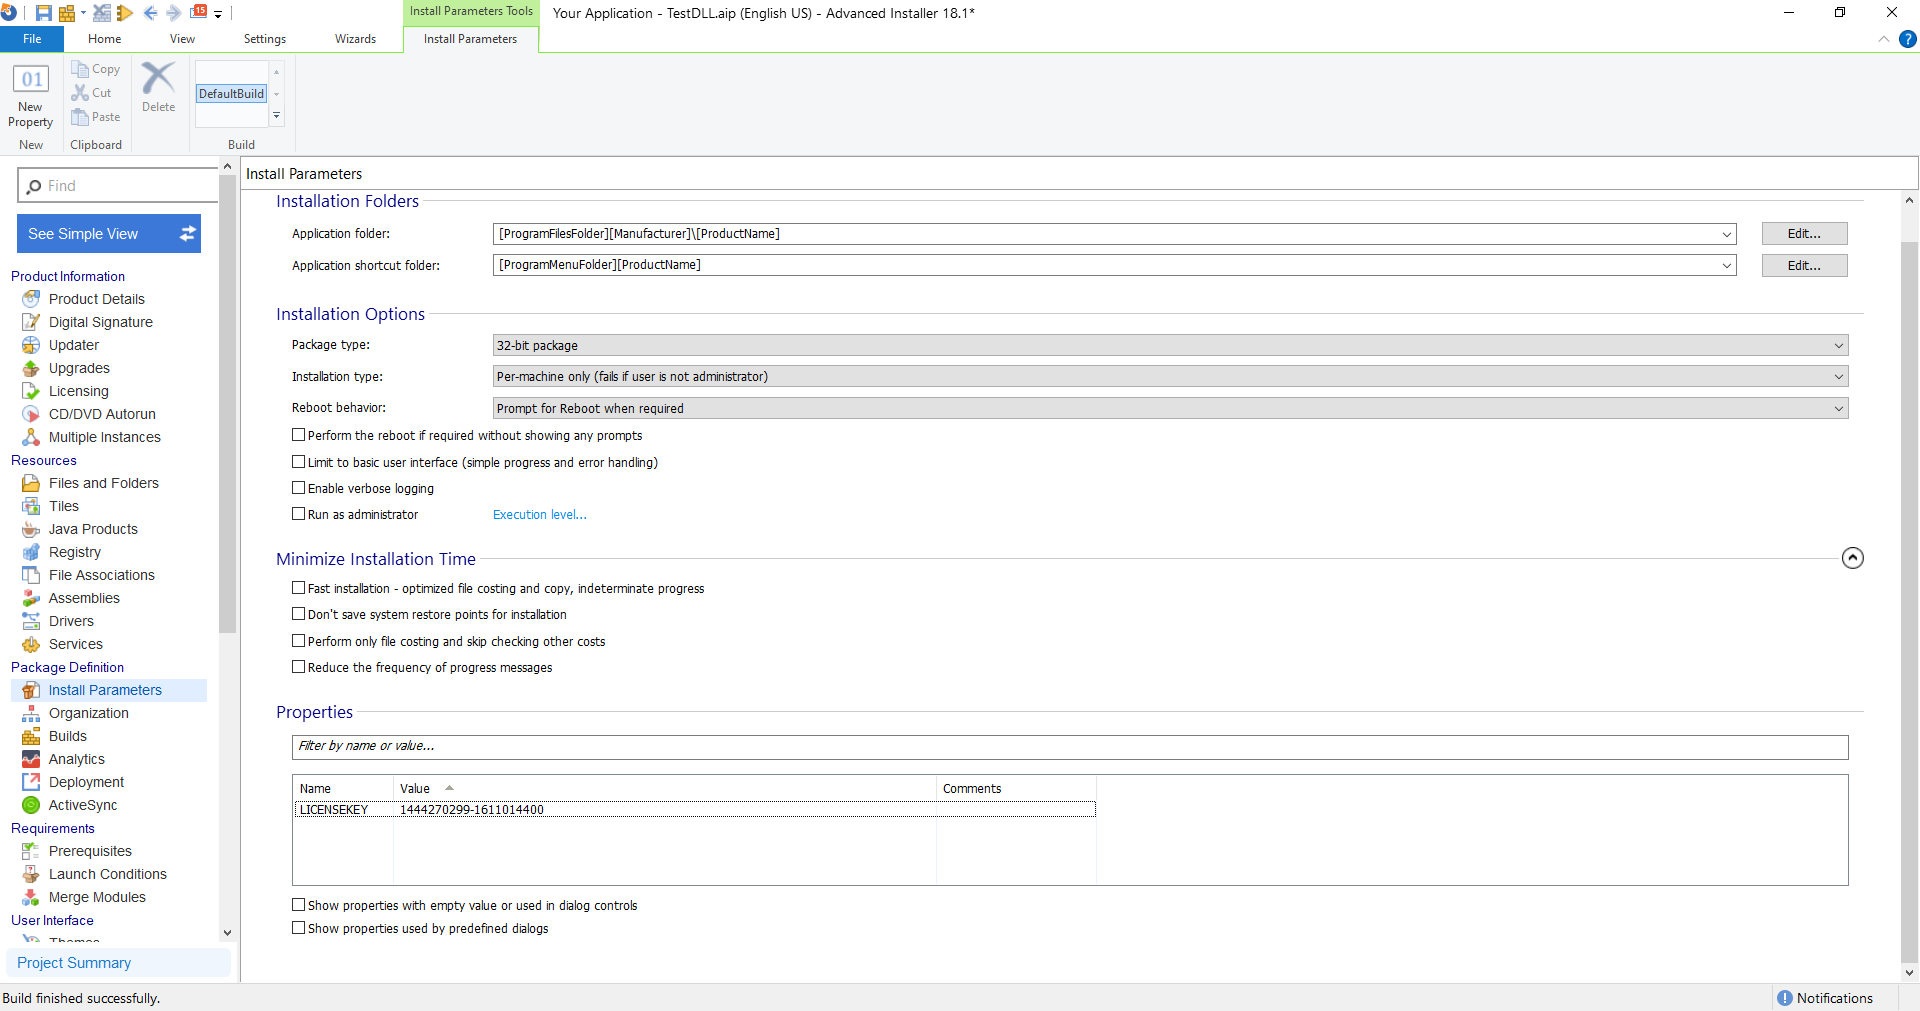Screen dimensions: 1920x1011
Task: Open the Analytics page icon
Action: point(31,759)
